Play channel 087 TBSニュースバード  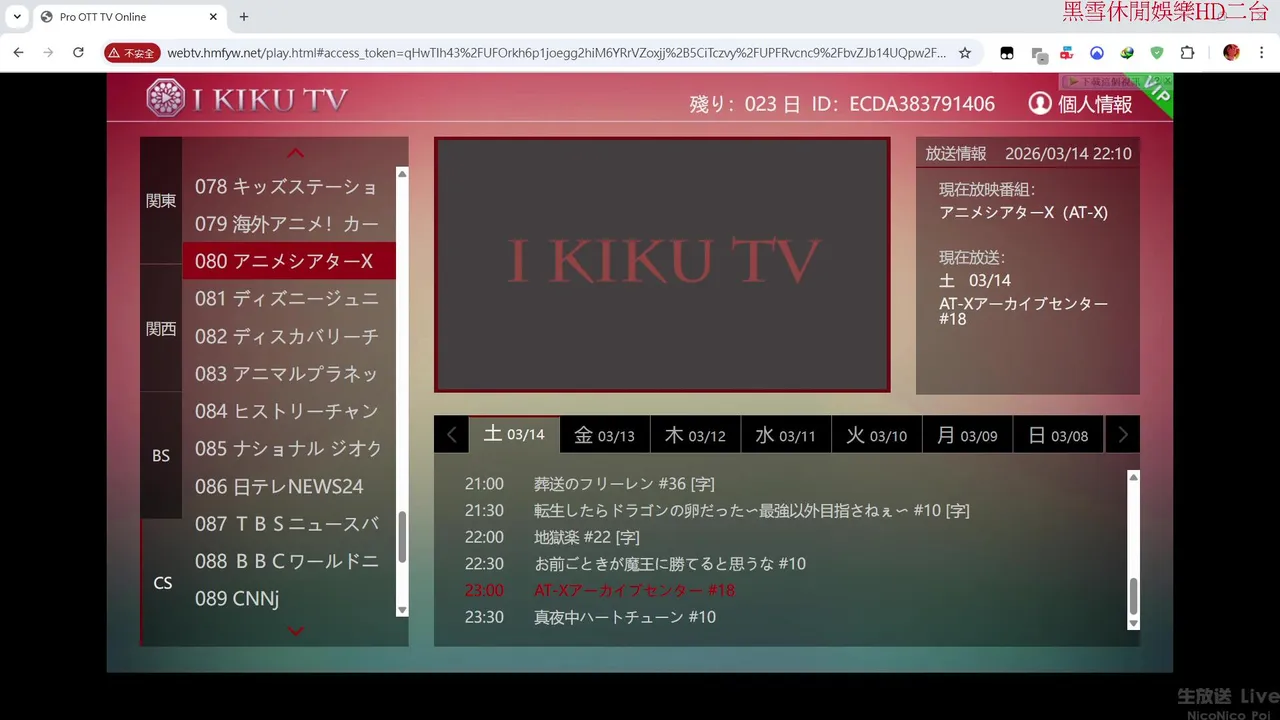click(x=289, y=523)
